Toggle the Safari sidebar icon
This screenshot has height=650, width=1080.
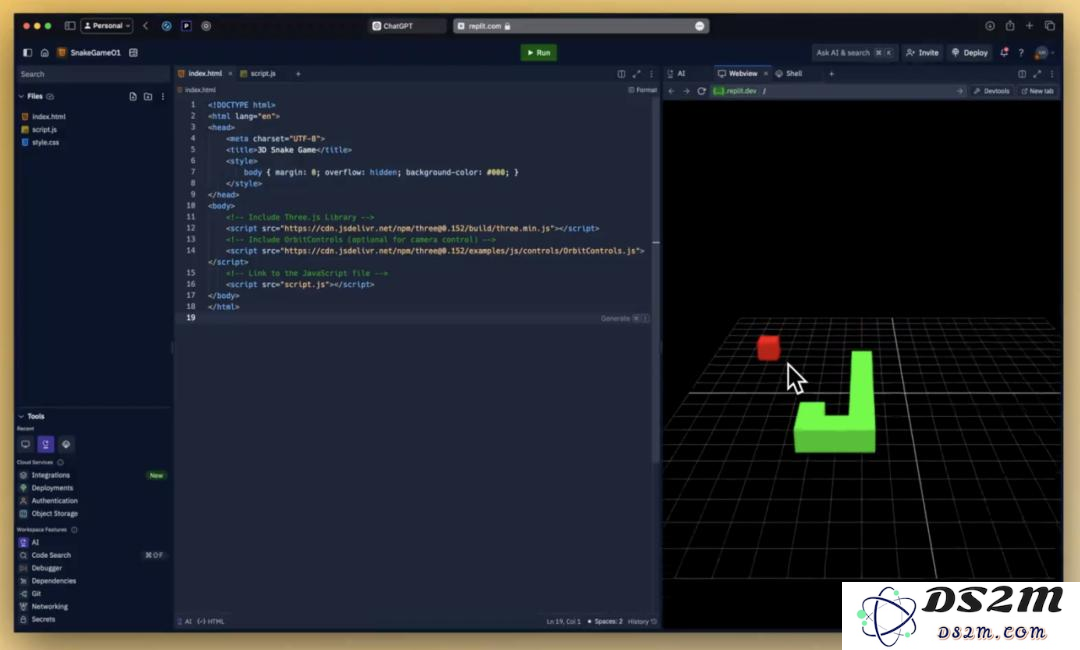tap(70, 25)
